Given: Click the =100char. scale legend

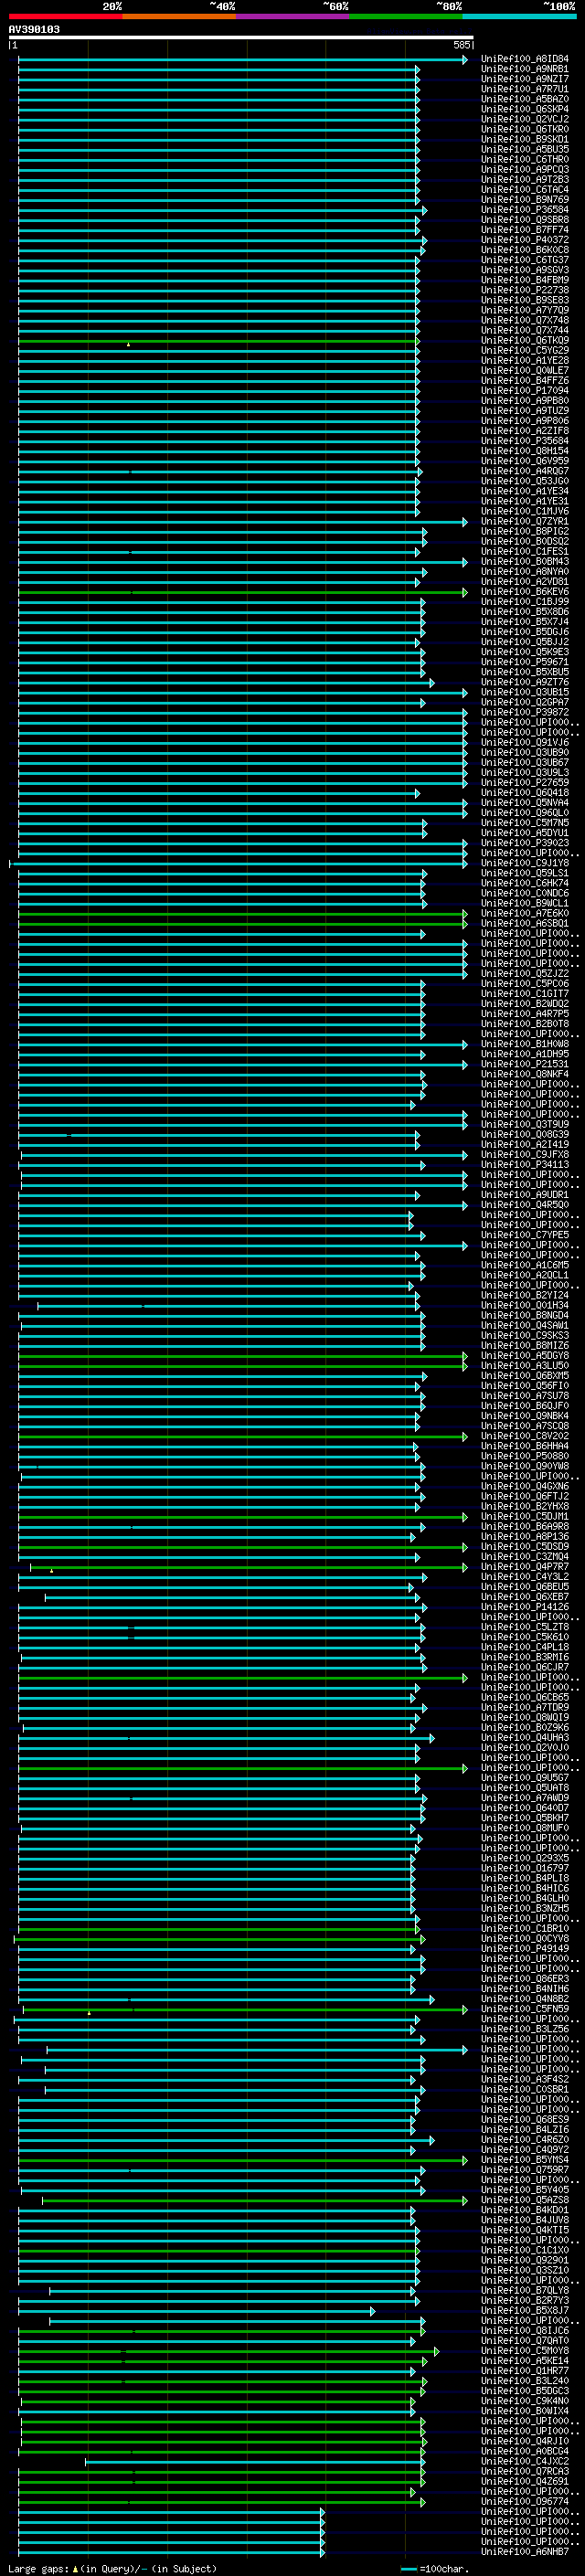Looking at the screenshot, I should (x=434, y=2569).
